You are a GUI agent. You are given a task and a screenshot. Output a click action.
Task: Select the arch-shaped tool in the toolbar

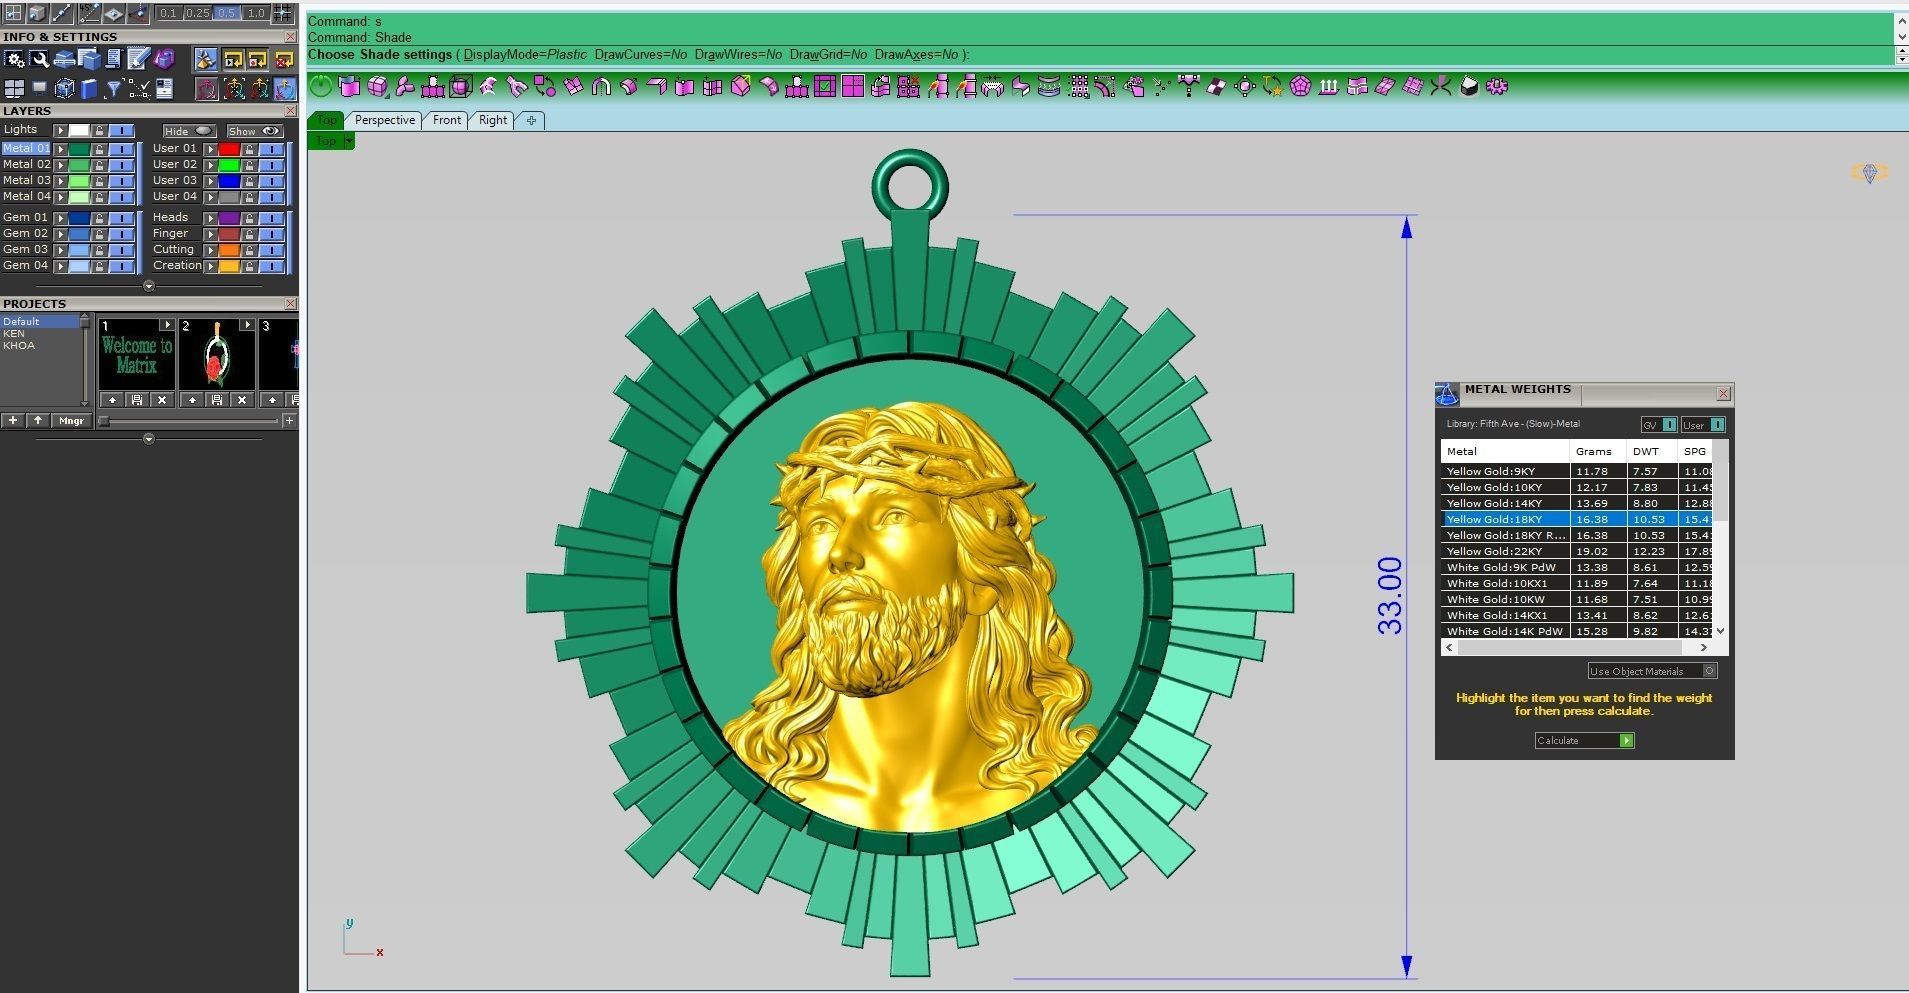click(x=601, y=86)
